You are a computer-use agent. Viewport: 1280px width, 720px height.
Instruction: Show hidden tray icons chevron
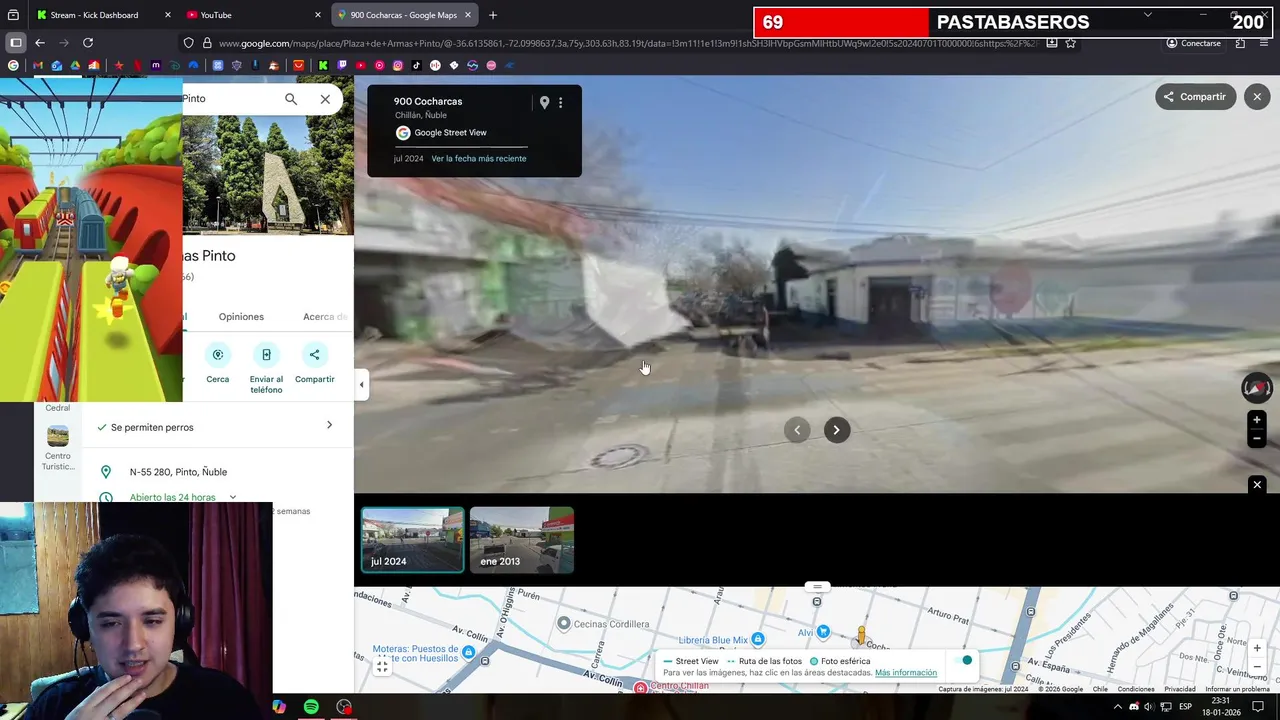1118,707
